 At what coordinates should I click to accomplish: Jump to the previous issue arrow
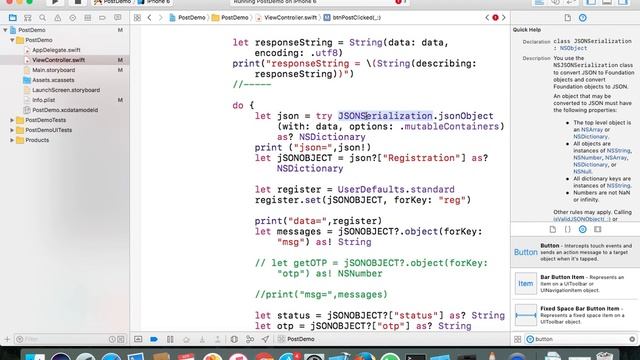(487, 18)
